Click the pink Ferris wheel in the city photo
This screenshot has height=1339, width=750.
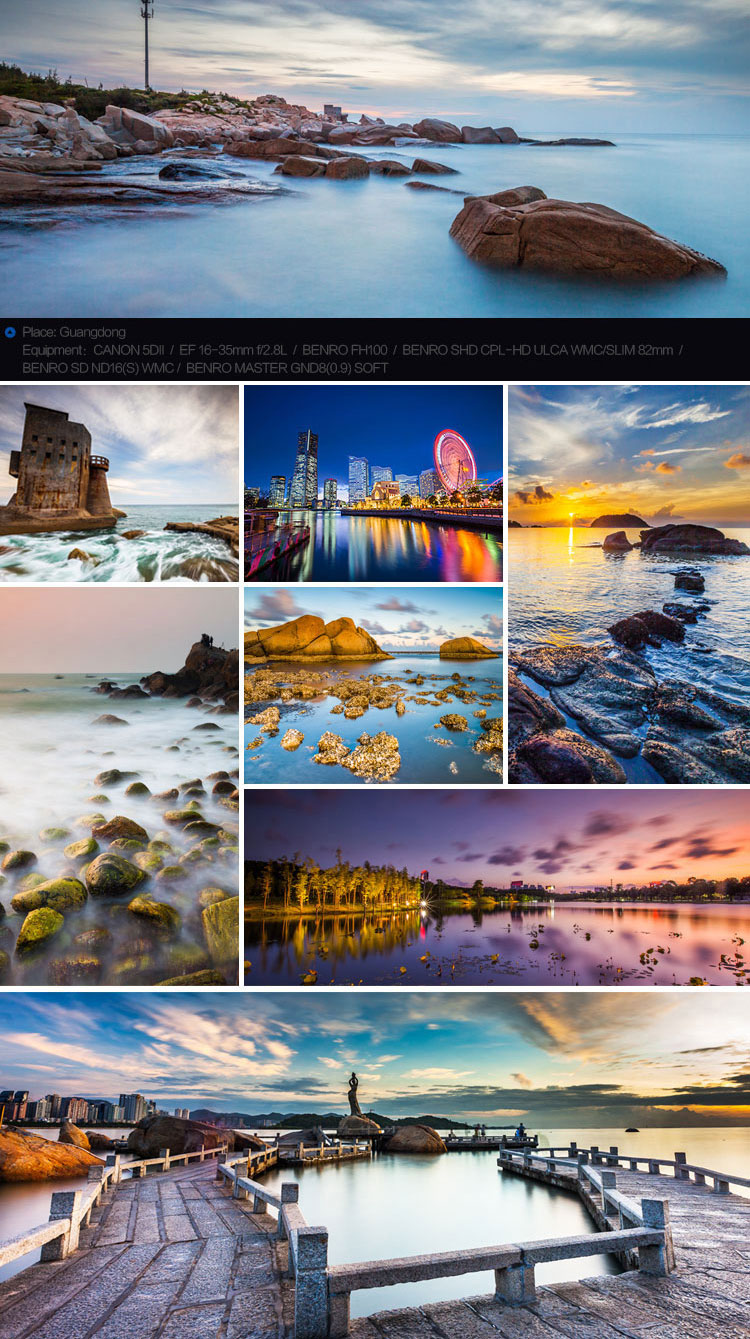455,459
